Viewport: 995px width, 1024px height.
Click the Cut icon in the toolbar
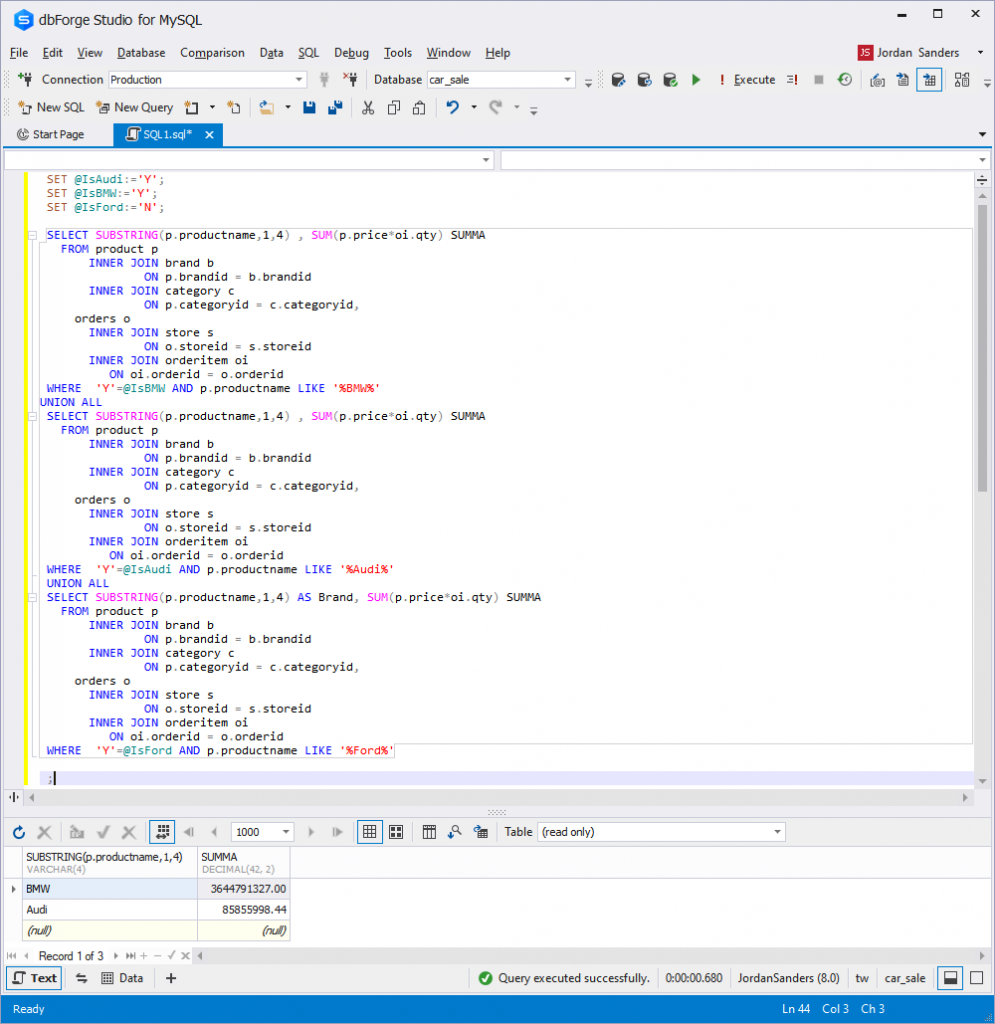(x=368, y=107)
